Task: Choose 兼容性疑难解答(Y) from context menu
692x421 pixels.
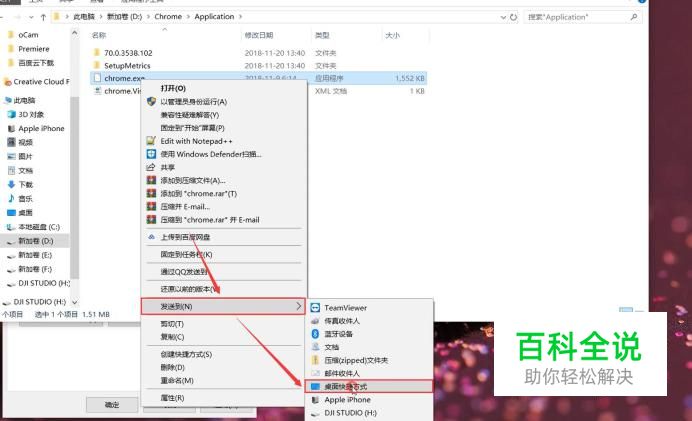Action: point(189,115)
